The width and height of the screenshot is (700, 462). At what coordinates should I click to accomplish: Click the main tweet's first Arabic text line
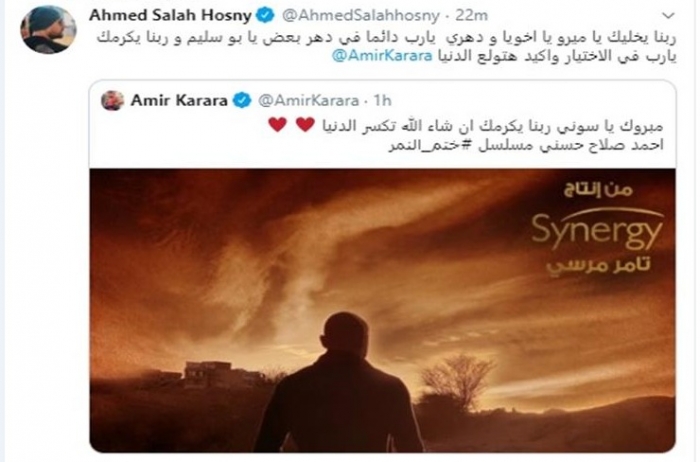[x=387, y=38]
